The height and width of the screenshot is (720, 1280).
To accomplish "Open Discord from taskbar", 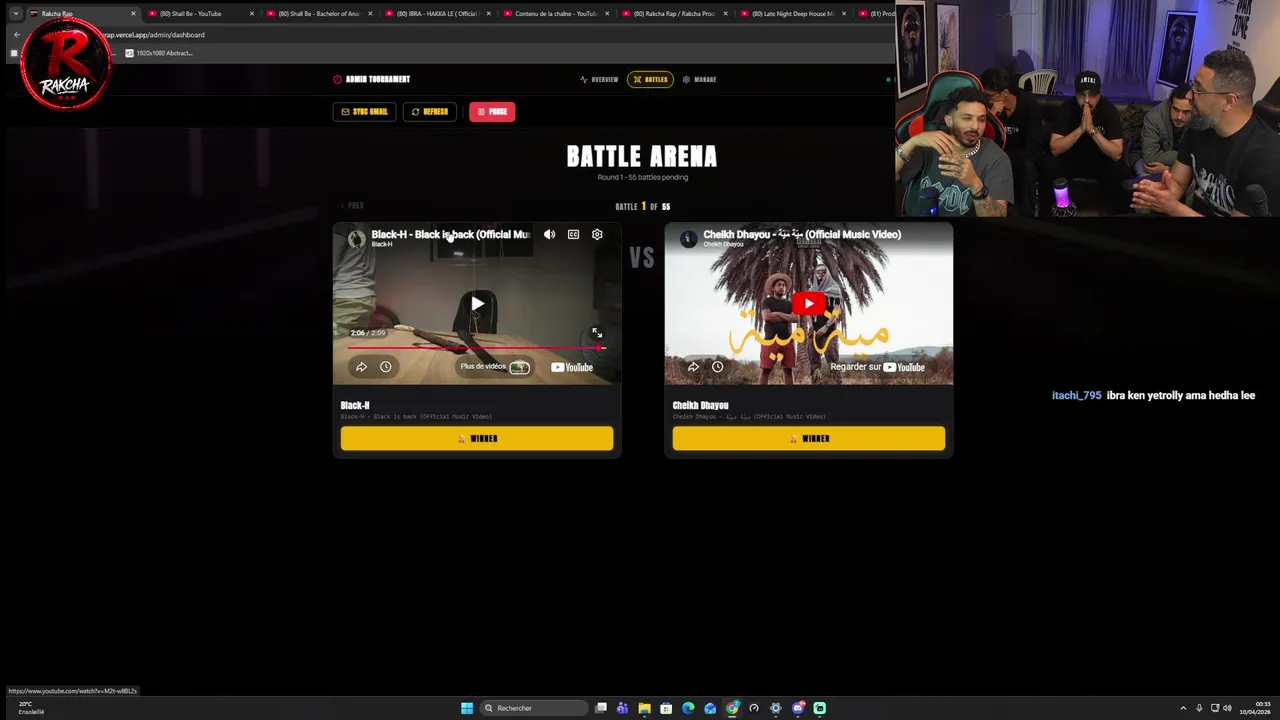I will pyautogui.click(x=798, y=708).
